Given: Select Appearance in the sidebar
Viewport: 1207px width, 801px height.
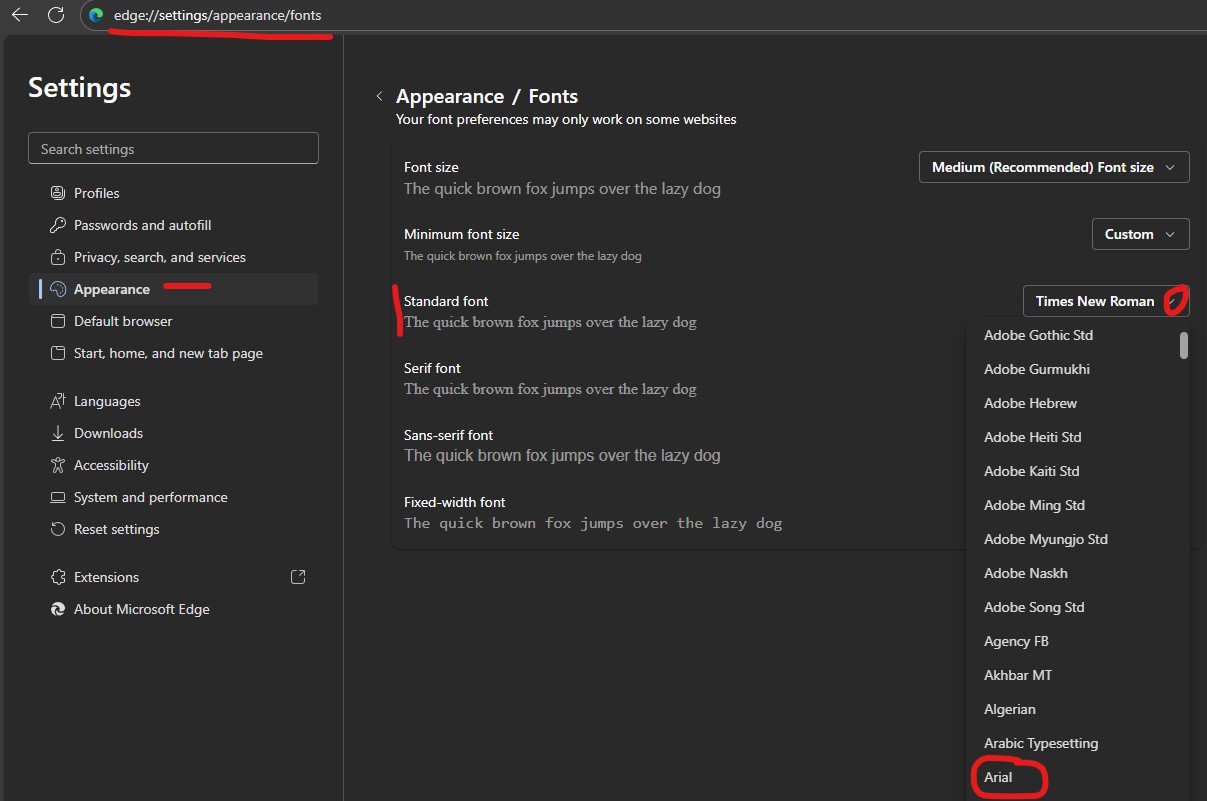Looking at the screenshot, I should click(174, 289).
